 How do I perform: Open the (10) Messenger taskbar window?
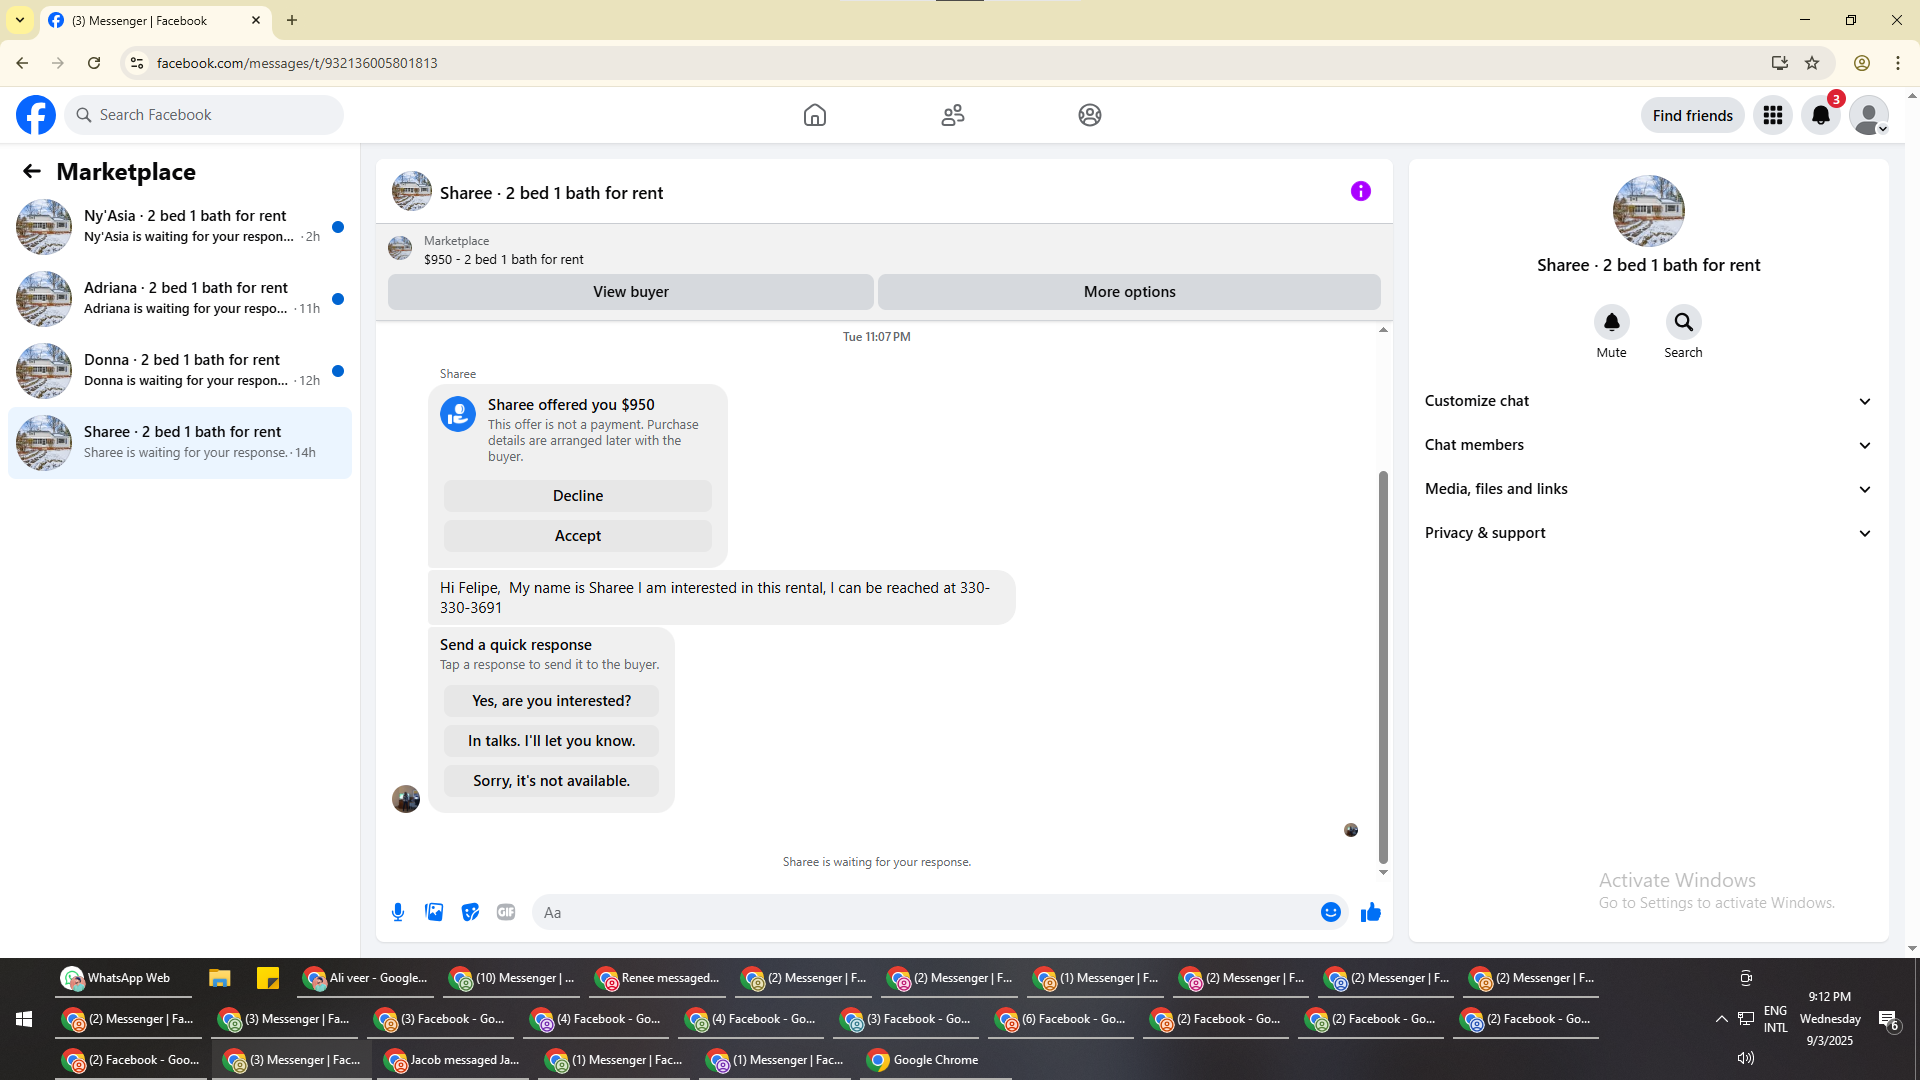click(x=512, y=978)
